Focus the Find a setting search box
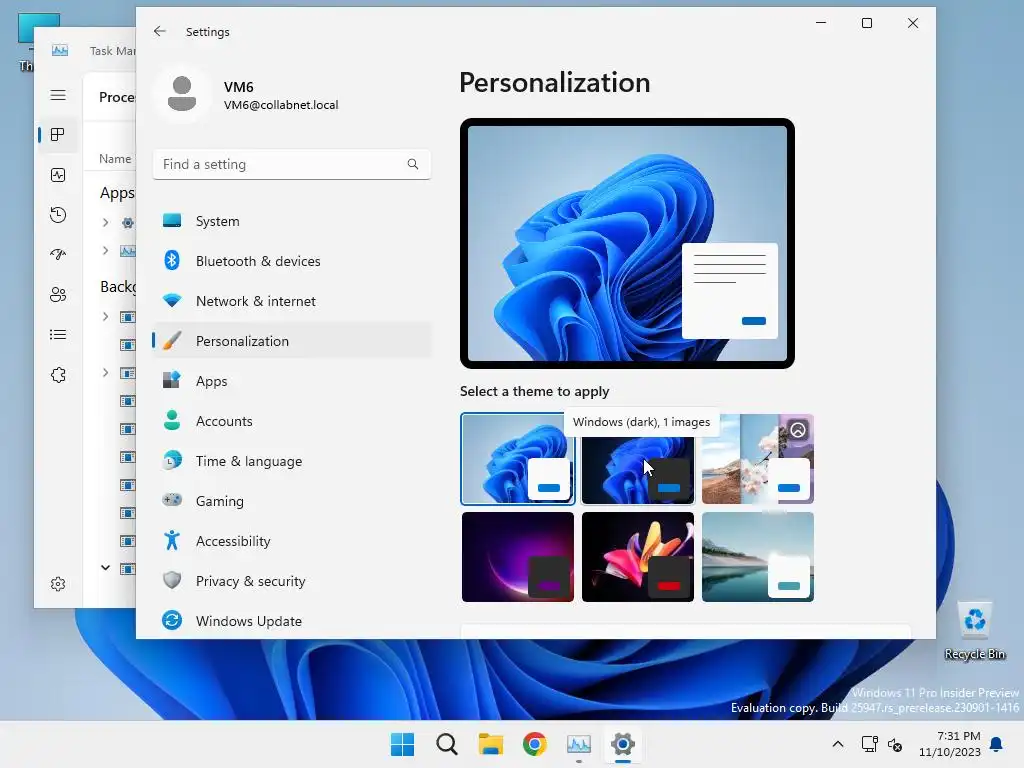 [292, 165]
